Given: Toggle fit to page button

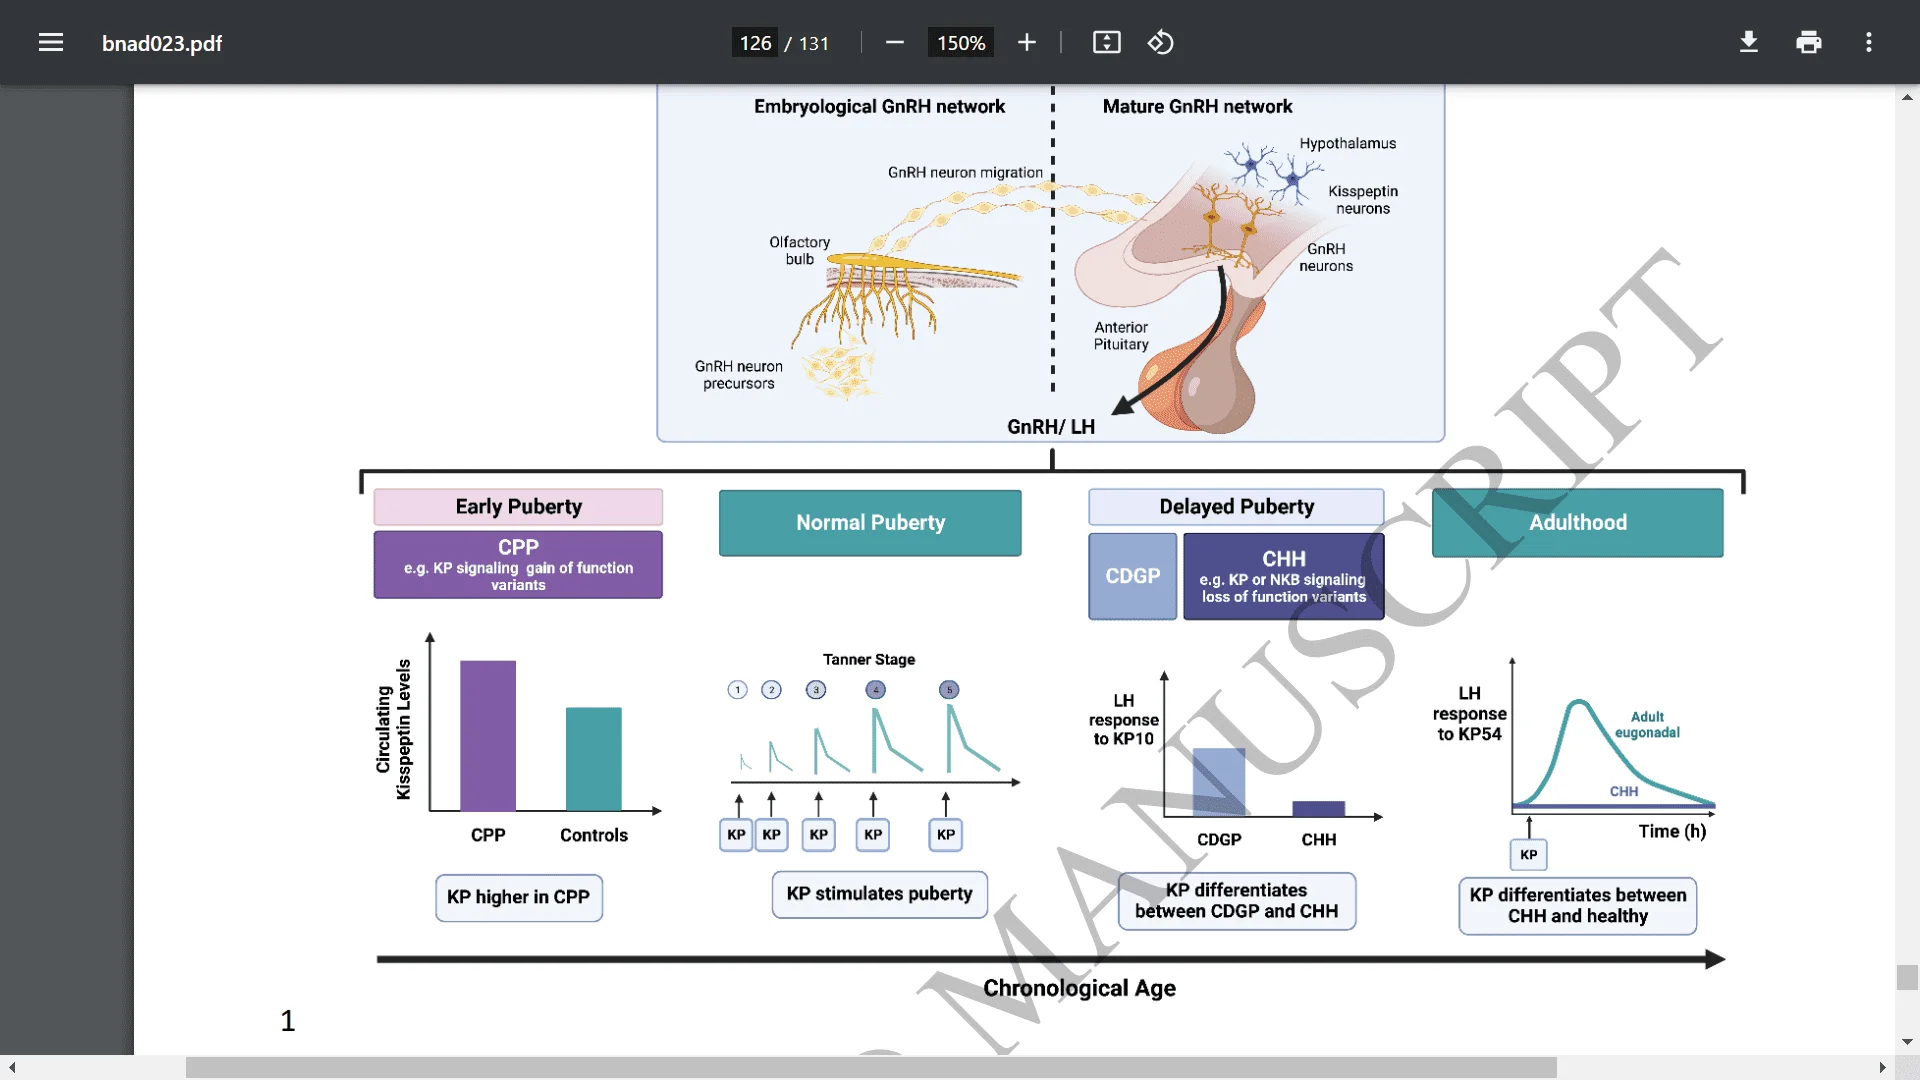Looking at the screenshot, I should point(1106,42).
